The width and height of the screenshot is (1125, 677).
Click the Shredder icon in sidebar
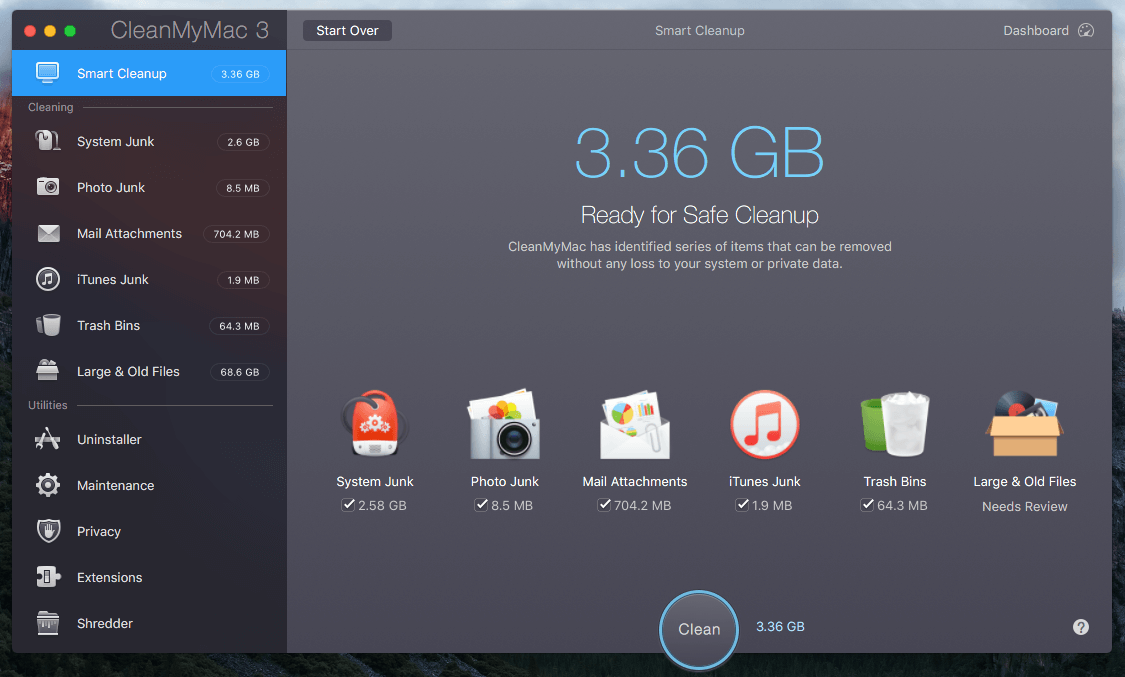[48, 622]
